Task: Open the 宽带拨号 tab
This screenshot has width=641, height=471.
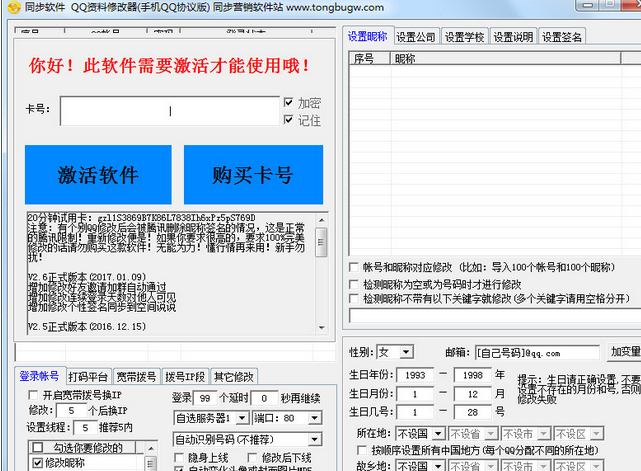Action: coord(136,377)
